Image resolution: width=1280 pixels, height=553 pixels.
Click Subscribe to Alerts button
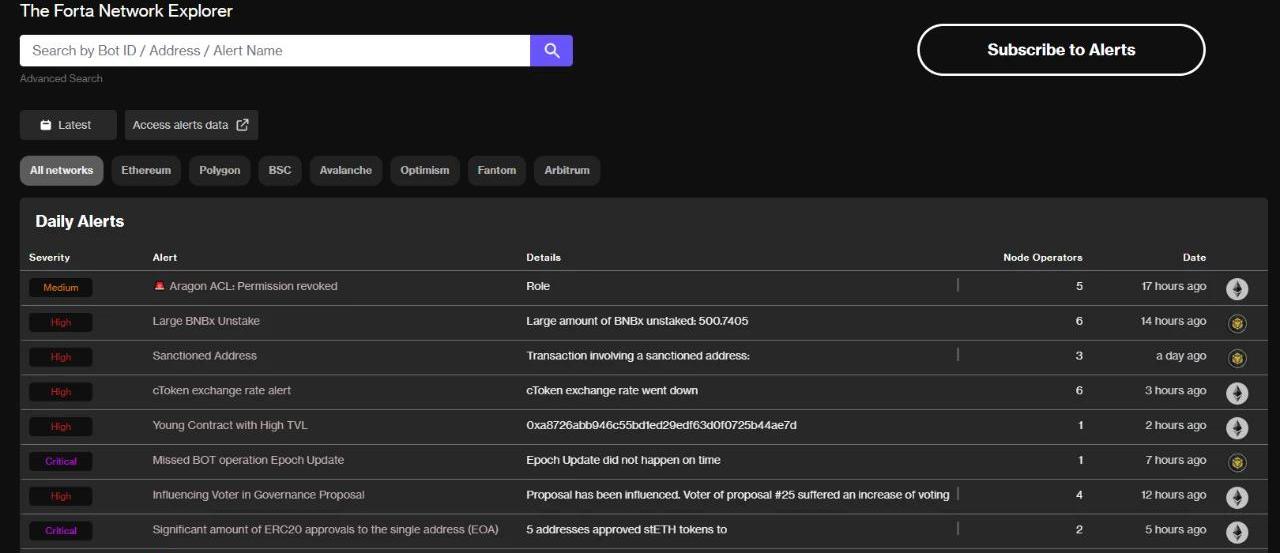[1061, 50]
